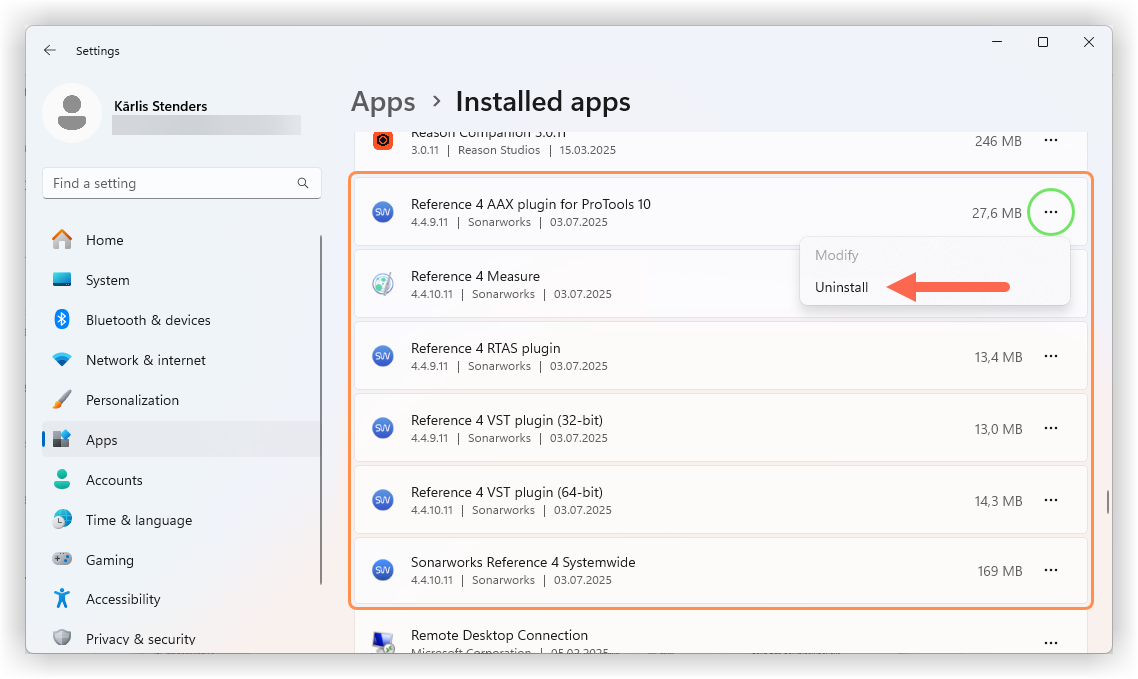Click the Bluetooth icon in sidebar
Viewport: 1138px width, 679px height.
coord(62,319)
